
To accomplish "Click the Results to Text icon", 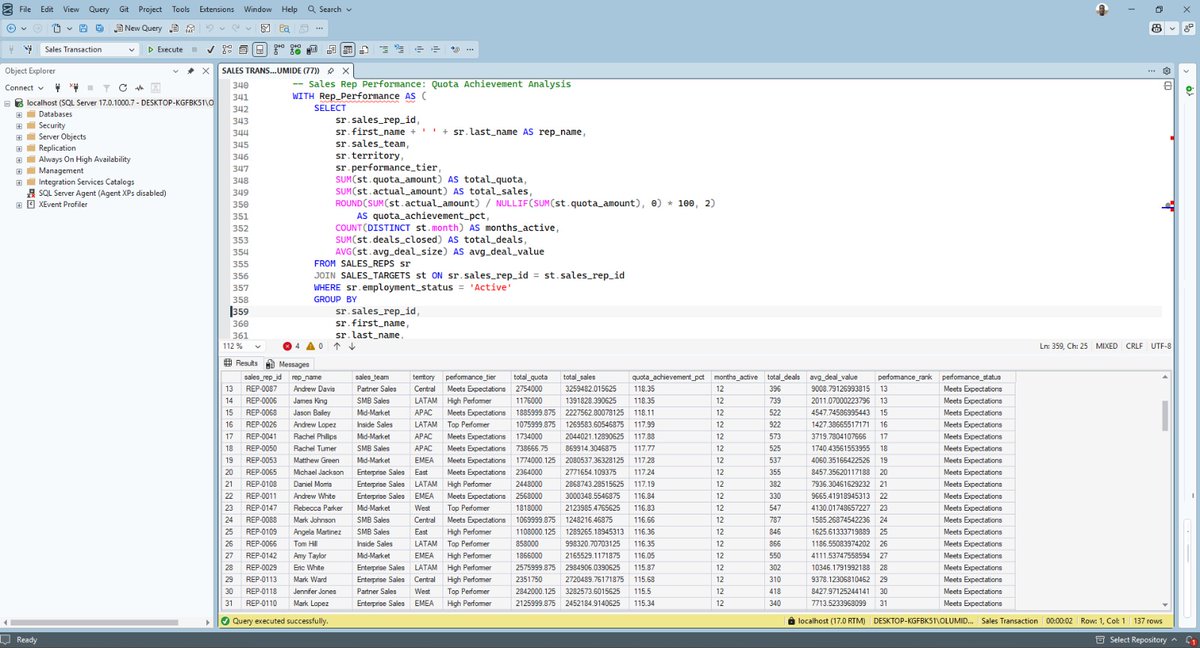I will [331, 49].
